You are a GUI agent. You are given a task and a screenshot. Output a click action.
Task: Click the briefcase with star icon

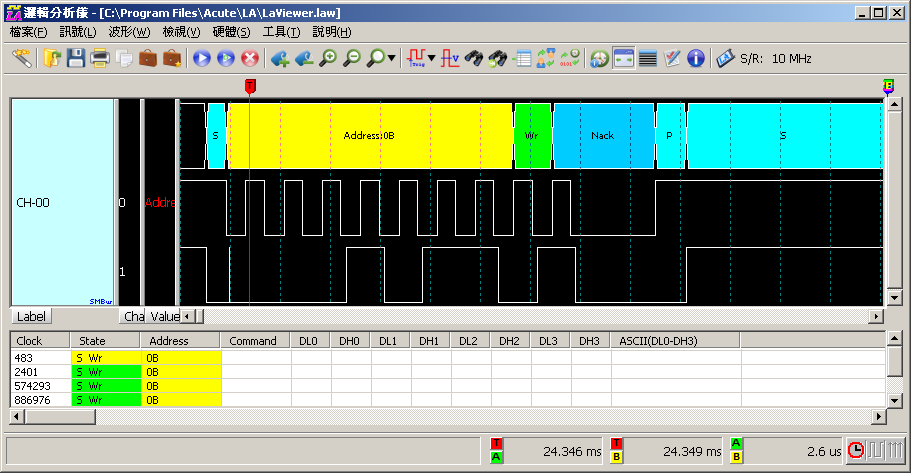pos(171,58)
